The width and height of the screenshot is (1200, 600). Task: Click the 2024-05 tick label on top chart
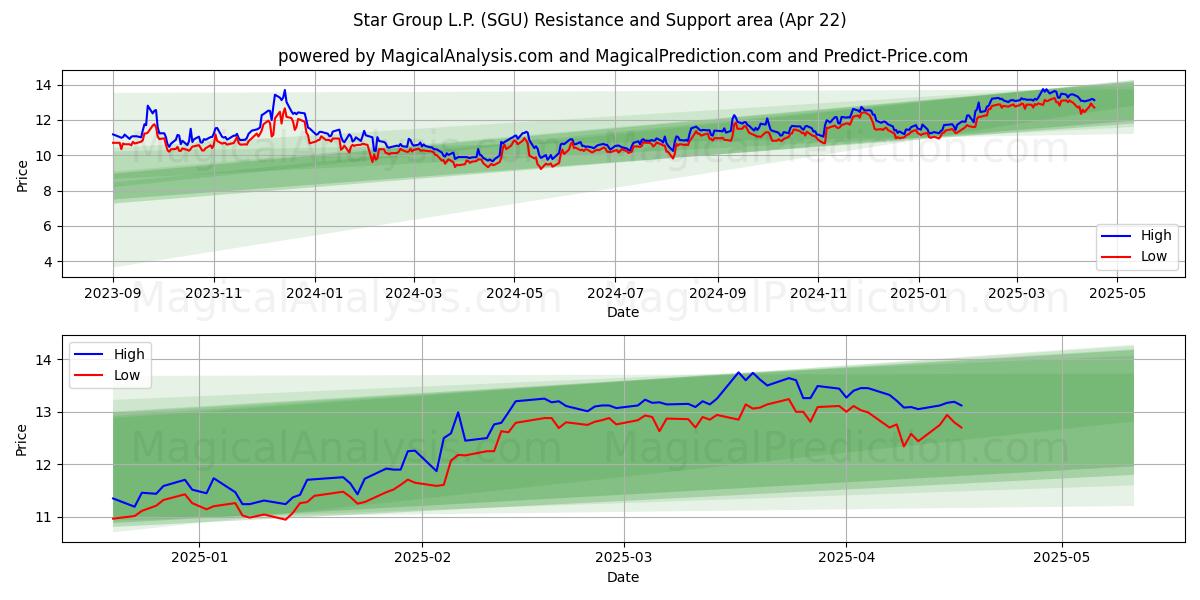click(x=515, y=294)
